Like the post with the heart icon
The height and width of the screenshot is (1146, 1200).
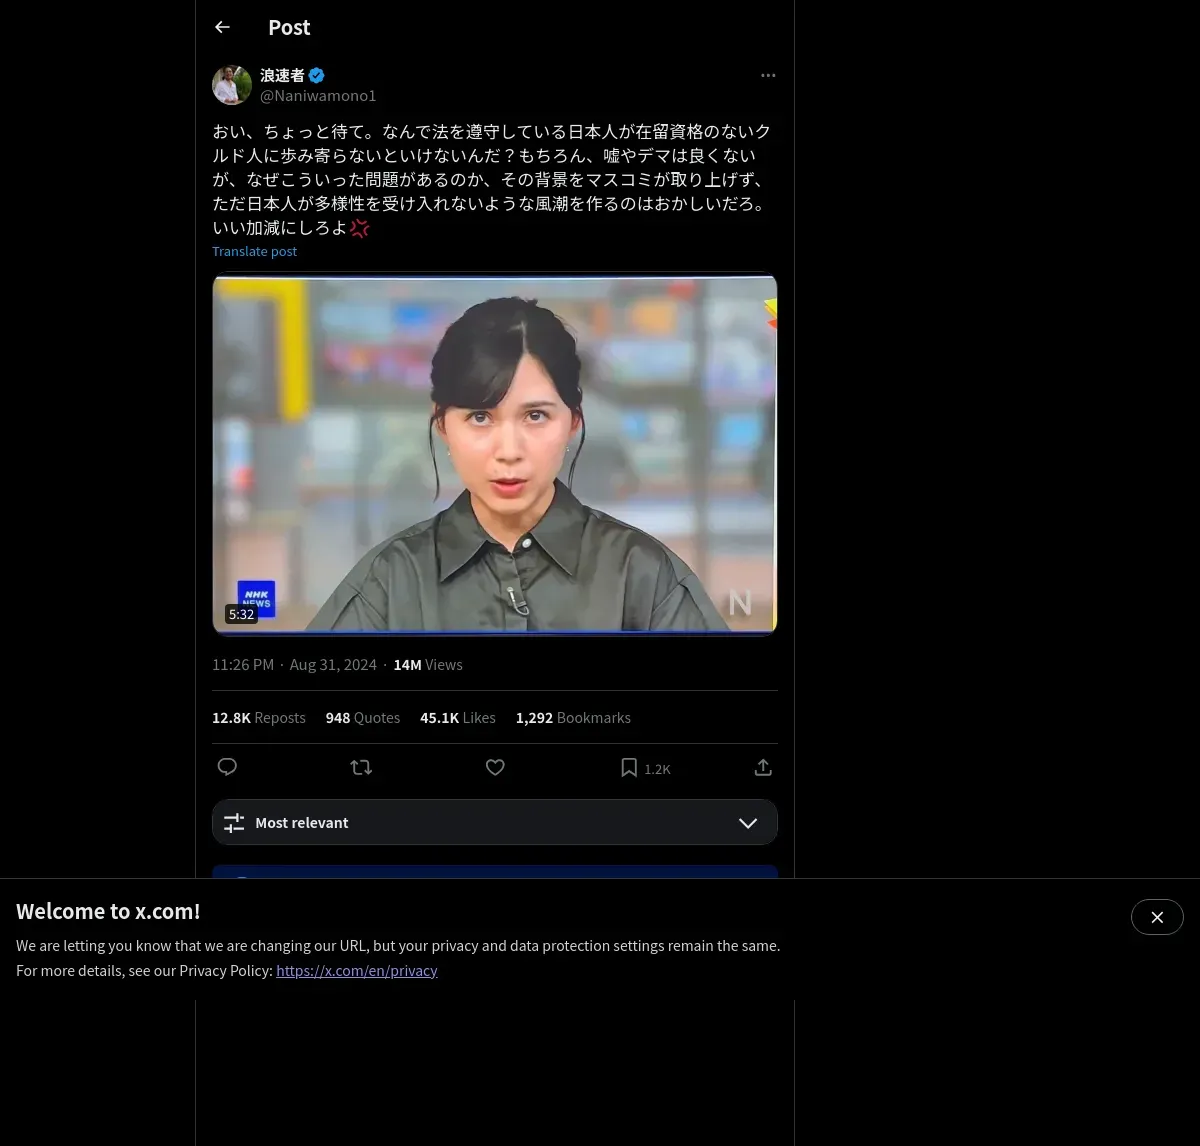(x=495, y=767)
